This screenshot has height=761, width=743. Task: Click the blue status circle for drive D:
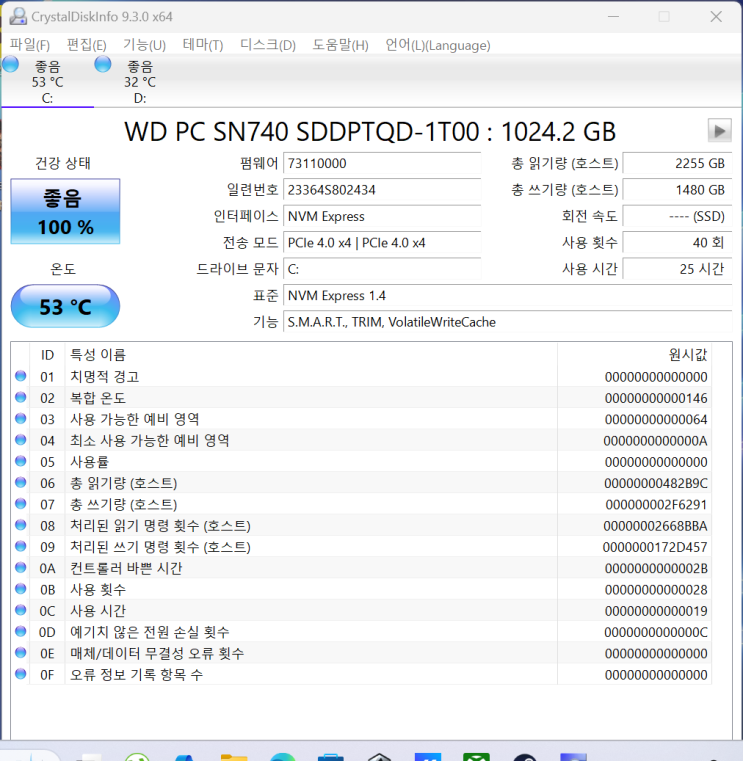[x=103, y=64]
